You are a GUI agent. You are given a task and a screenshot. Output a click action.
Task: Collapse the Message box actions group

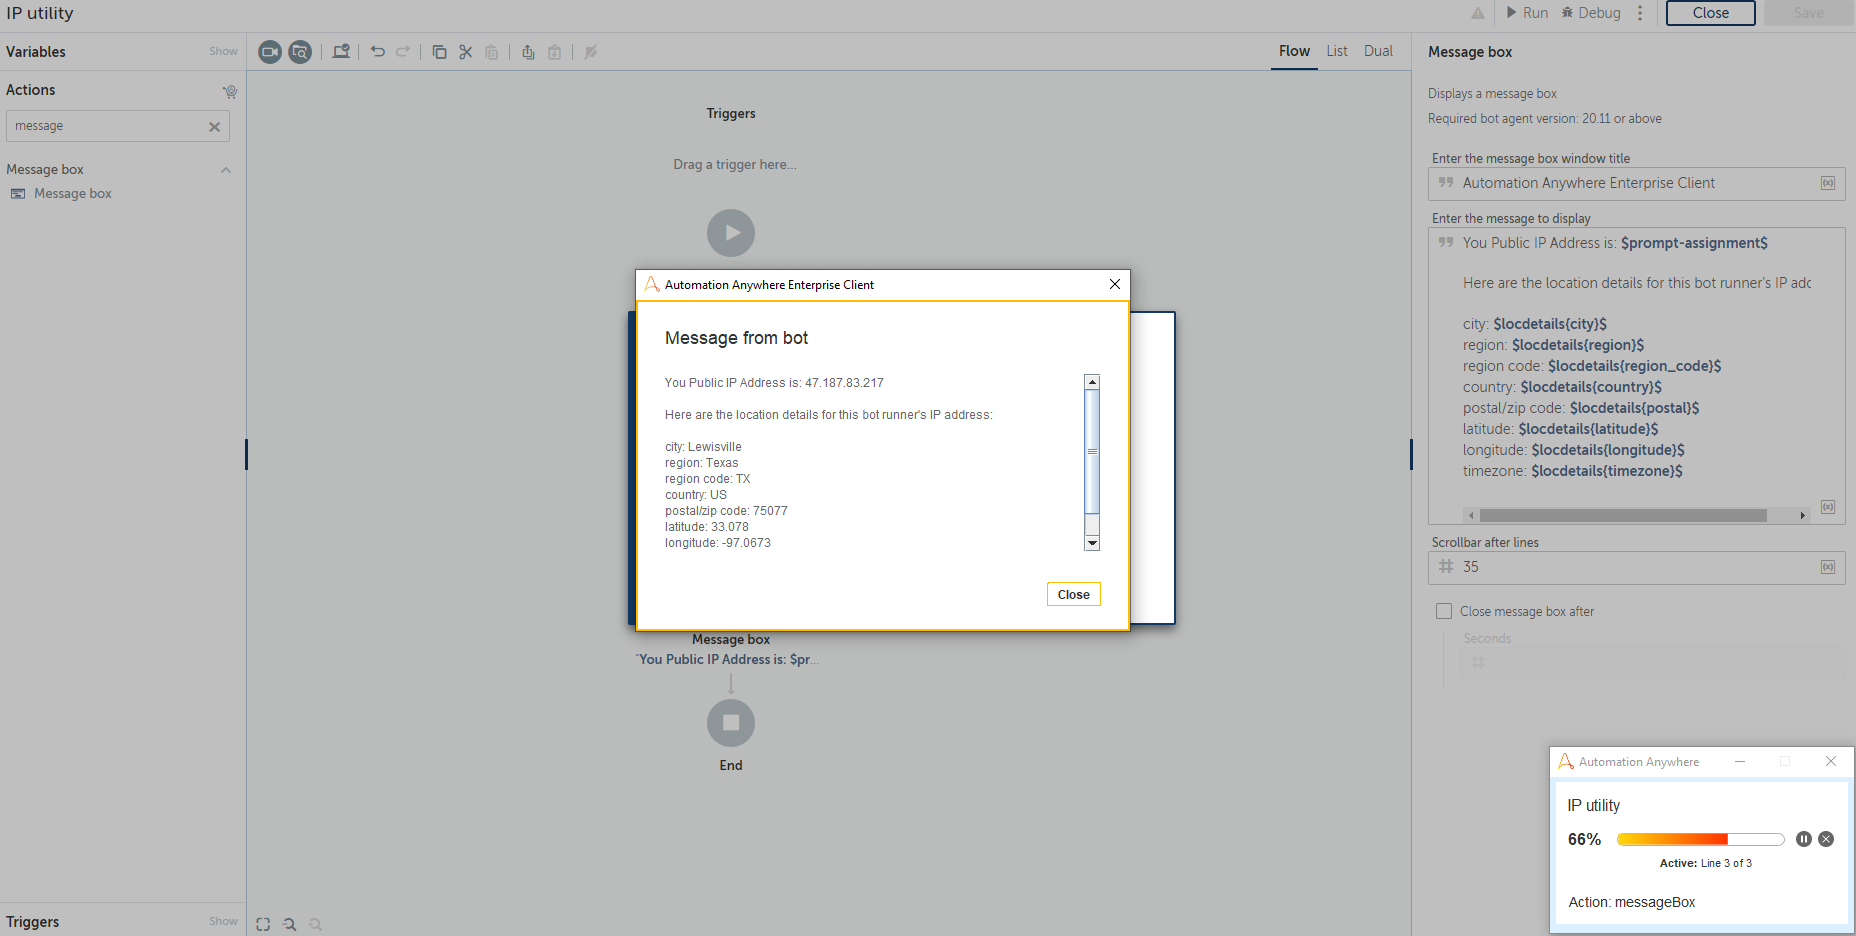(226, 170)
